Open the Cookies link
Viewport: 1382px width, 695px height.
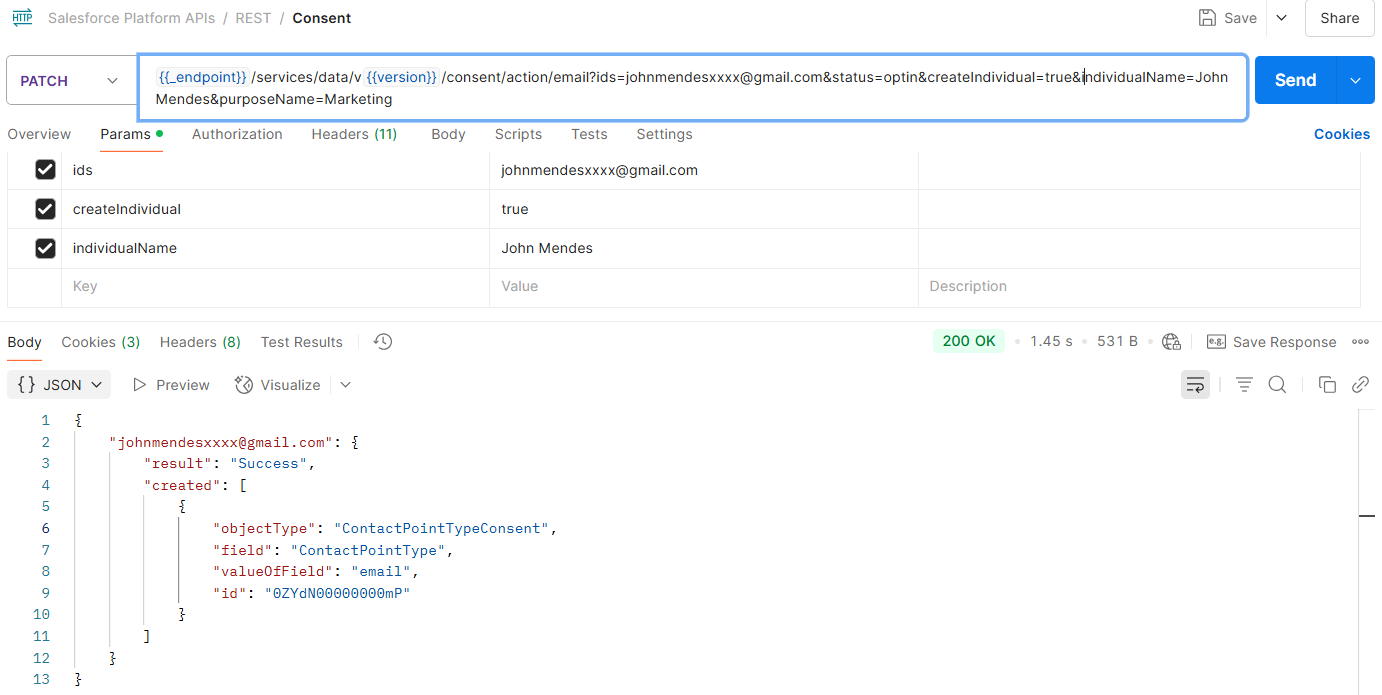[x=1341, y=134]
